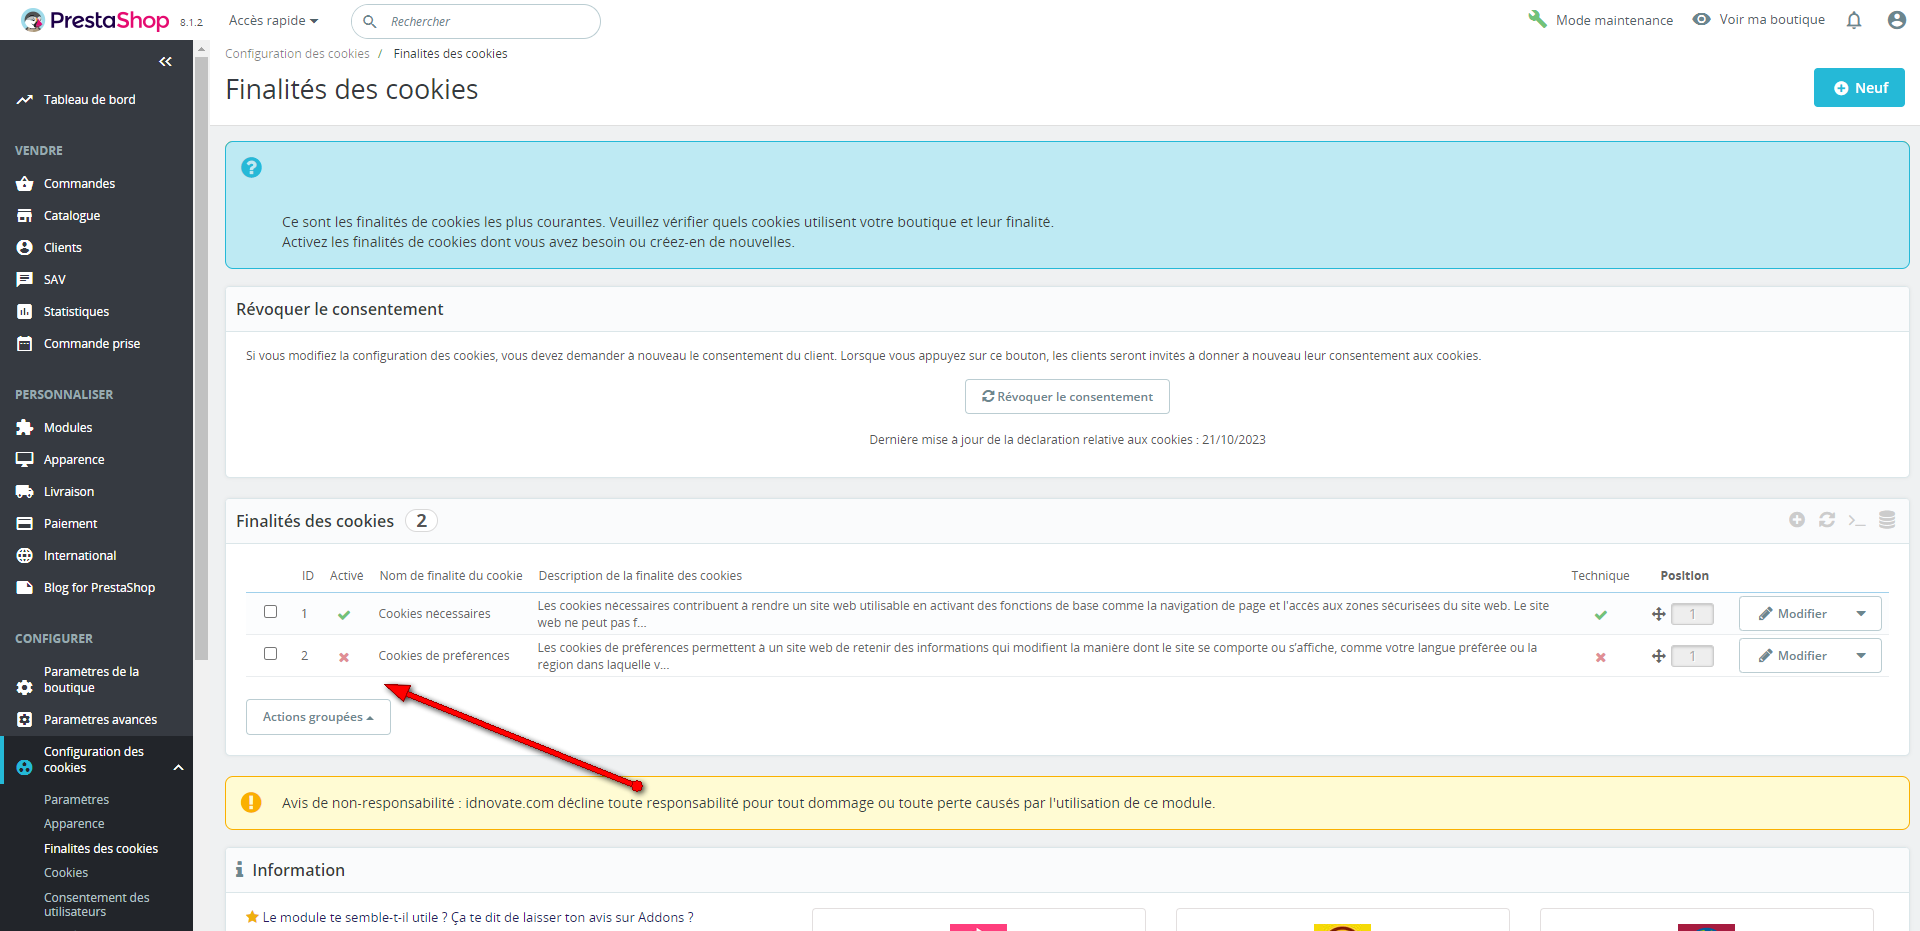Open the Accès rapide dropdown
1920x931 pixels.
point(273,20)
